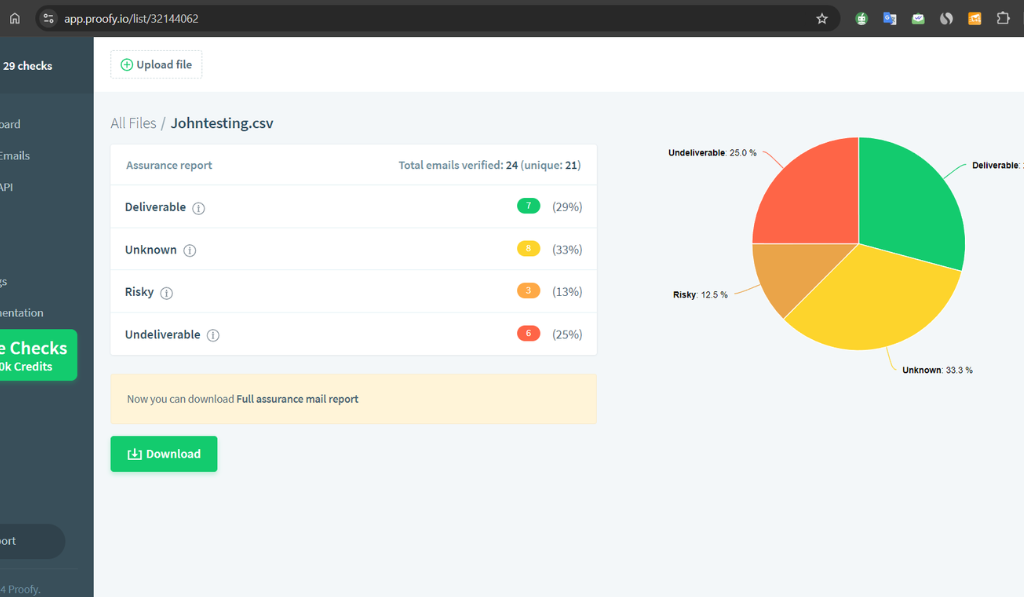Open the green robot extension icon

(861, 18)
